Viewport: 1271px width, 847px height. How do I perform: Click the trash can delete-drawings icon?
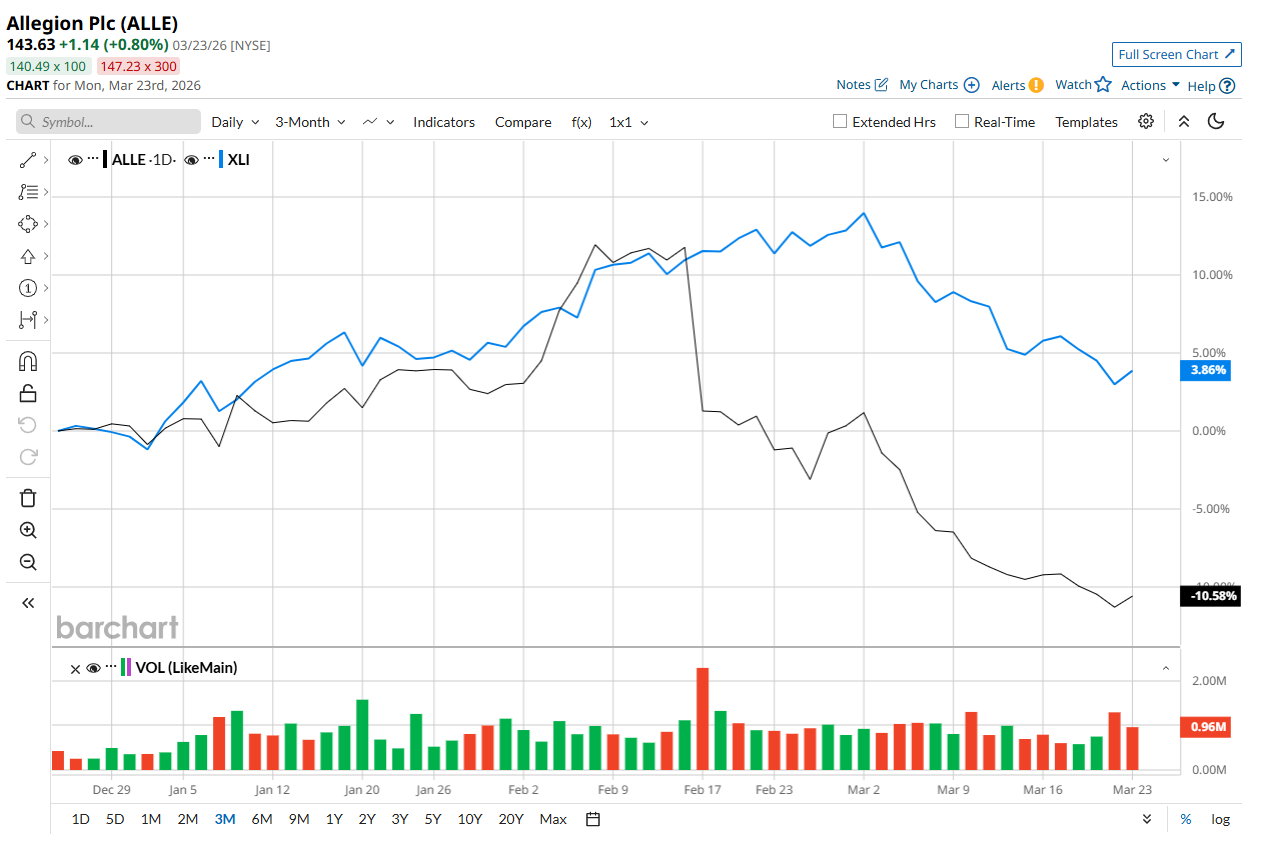[x=28, y=498]
